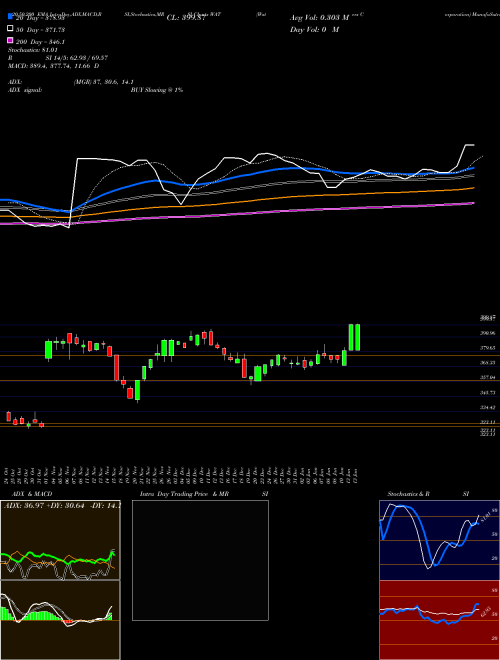Viewport: 500px width, 660px height.
Task: Click the 'BUY Slowing @ 1%' ADX signal
Action: tap(157, 90)
